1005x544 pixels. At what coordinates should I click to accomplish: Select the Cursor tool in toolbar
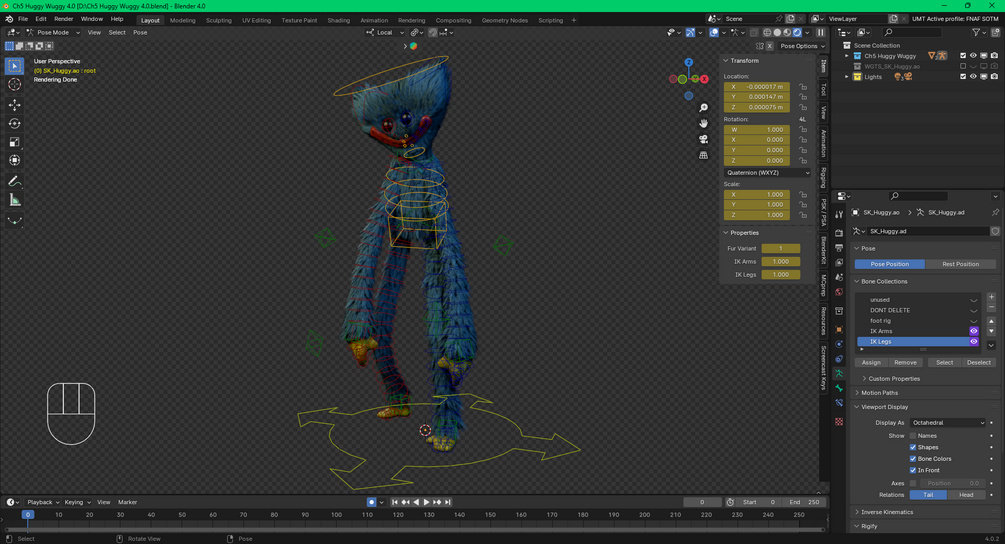pos(14,85)
